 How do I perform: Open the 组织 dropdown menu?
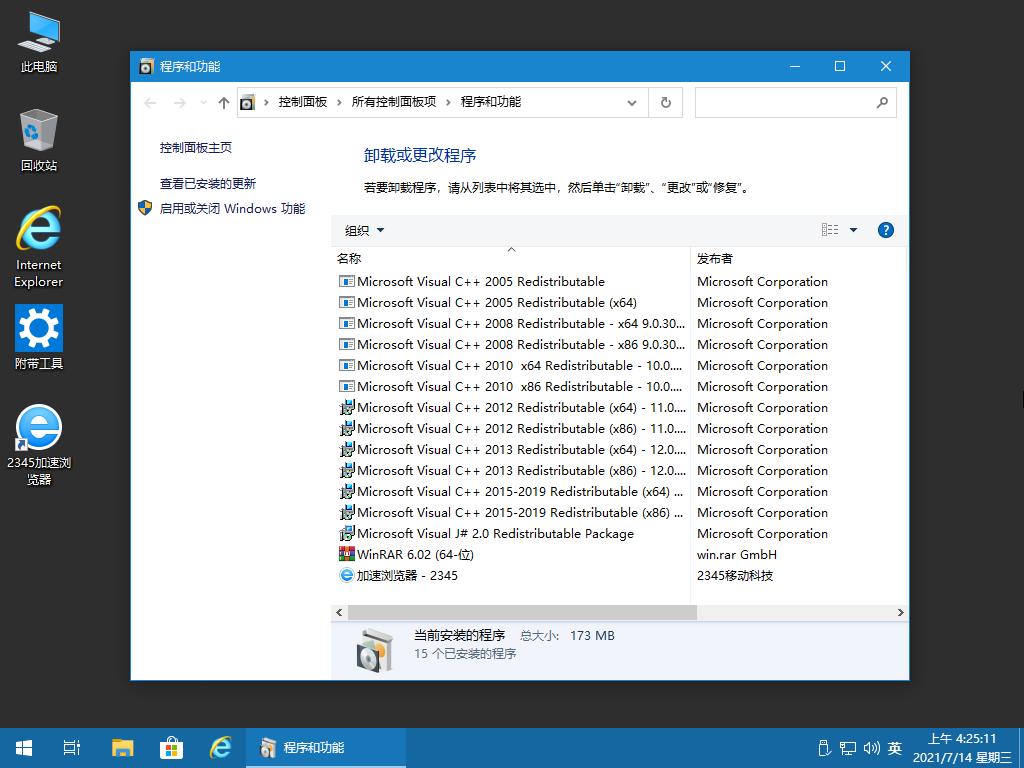click(364, 231)
